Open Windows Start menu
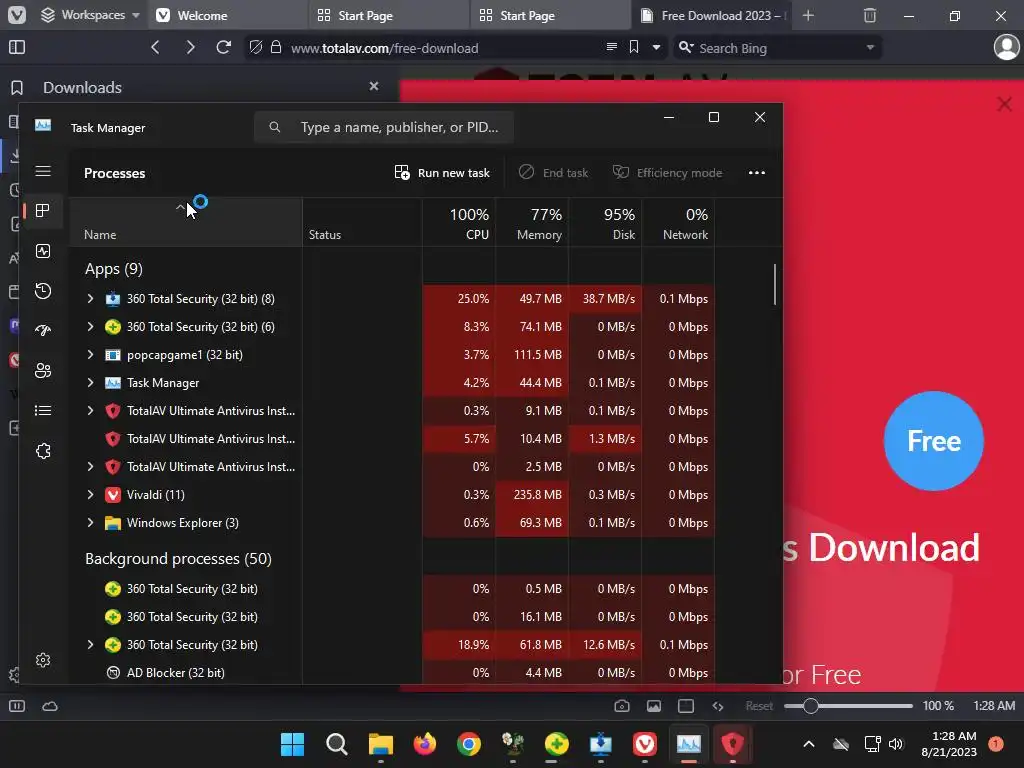The image size is (1024, 768). (x=293, y=744)
